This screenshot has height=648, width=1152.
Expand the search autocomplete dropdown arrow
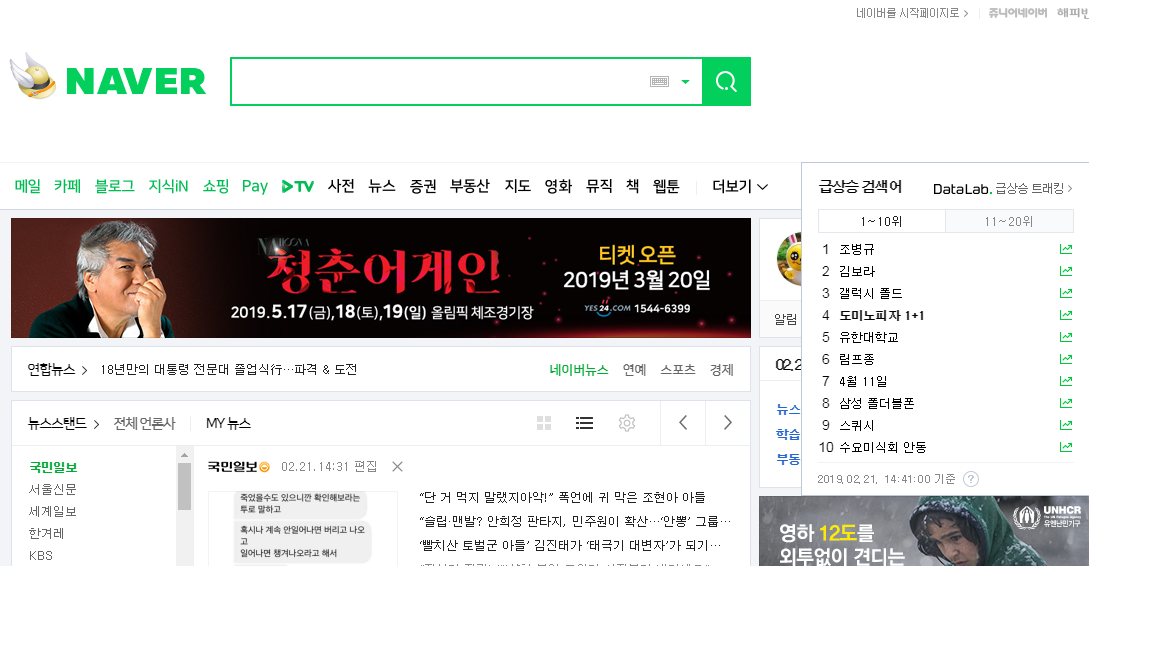tap(685, 82)
